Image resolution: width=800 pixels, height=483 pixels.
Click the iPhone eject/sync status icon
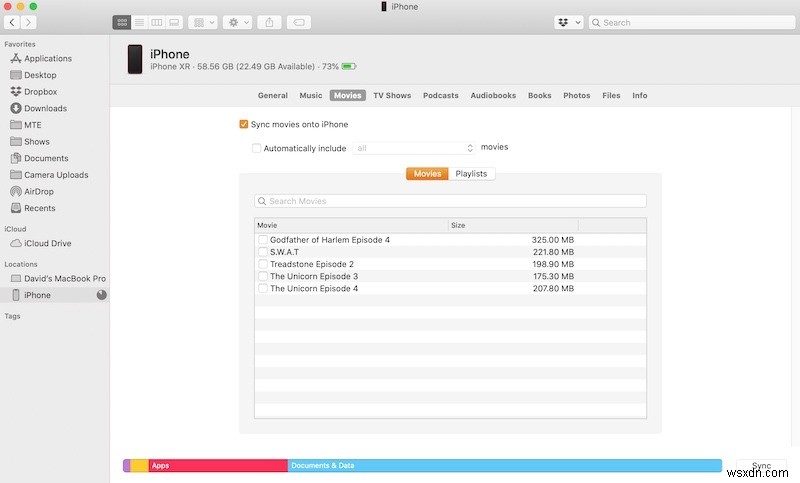(x=102, y=295)
